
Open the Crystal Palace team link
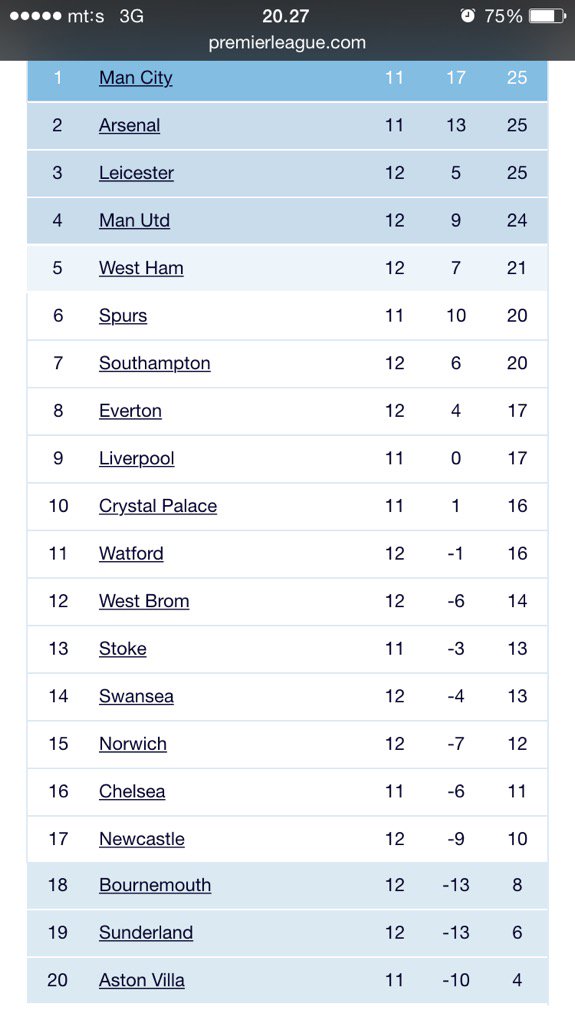[x=158, y=506]
